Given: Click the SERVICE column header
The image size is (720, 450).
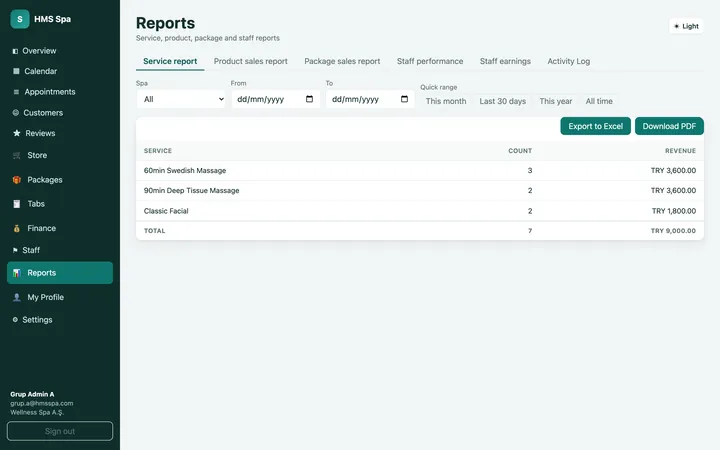Looking at the screenshot, I should click(158, 151).
